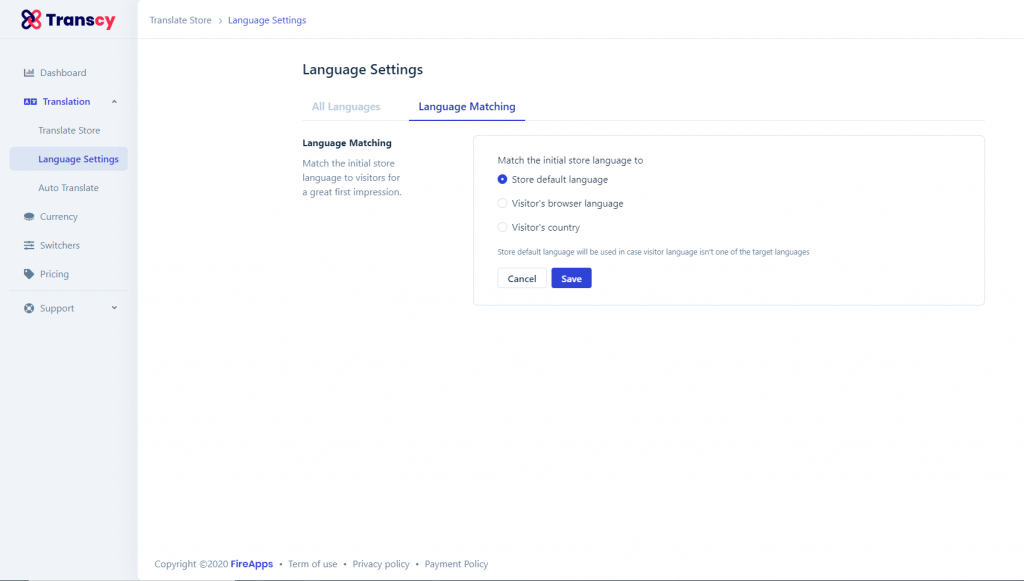Click Translate Store breadcrumb link
Viewport: 1024px width, 581px height.
(180, 20)
